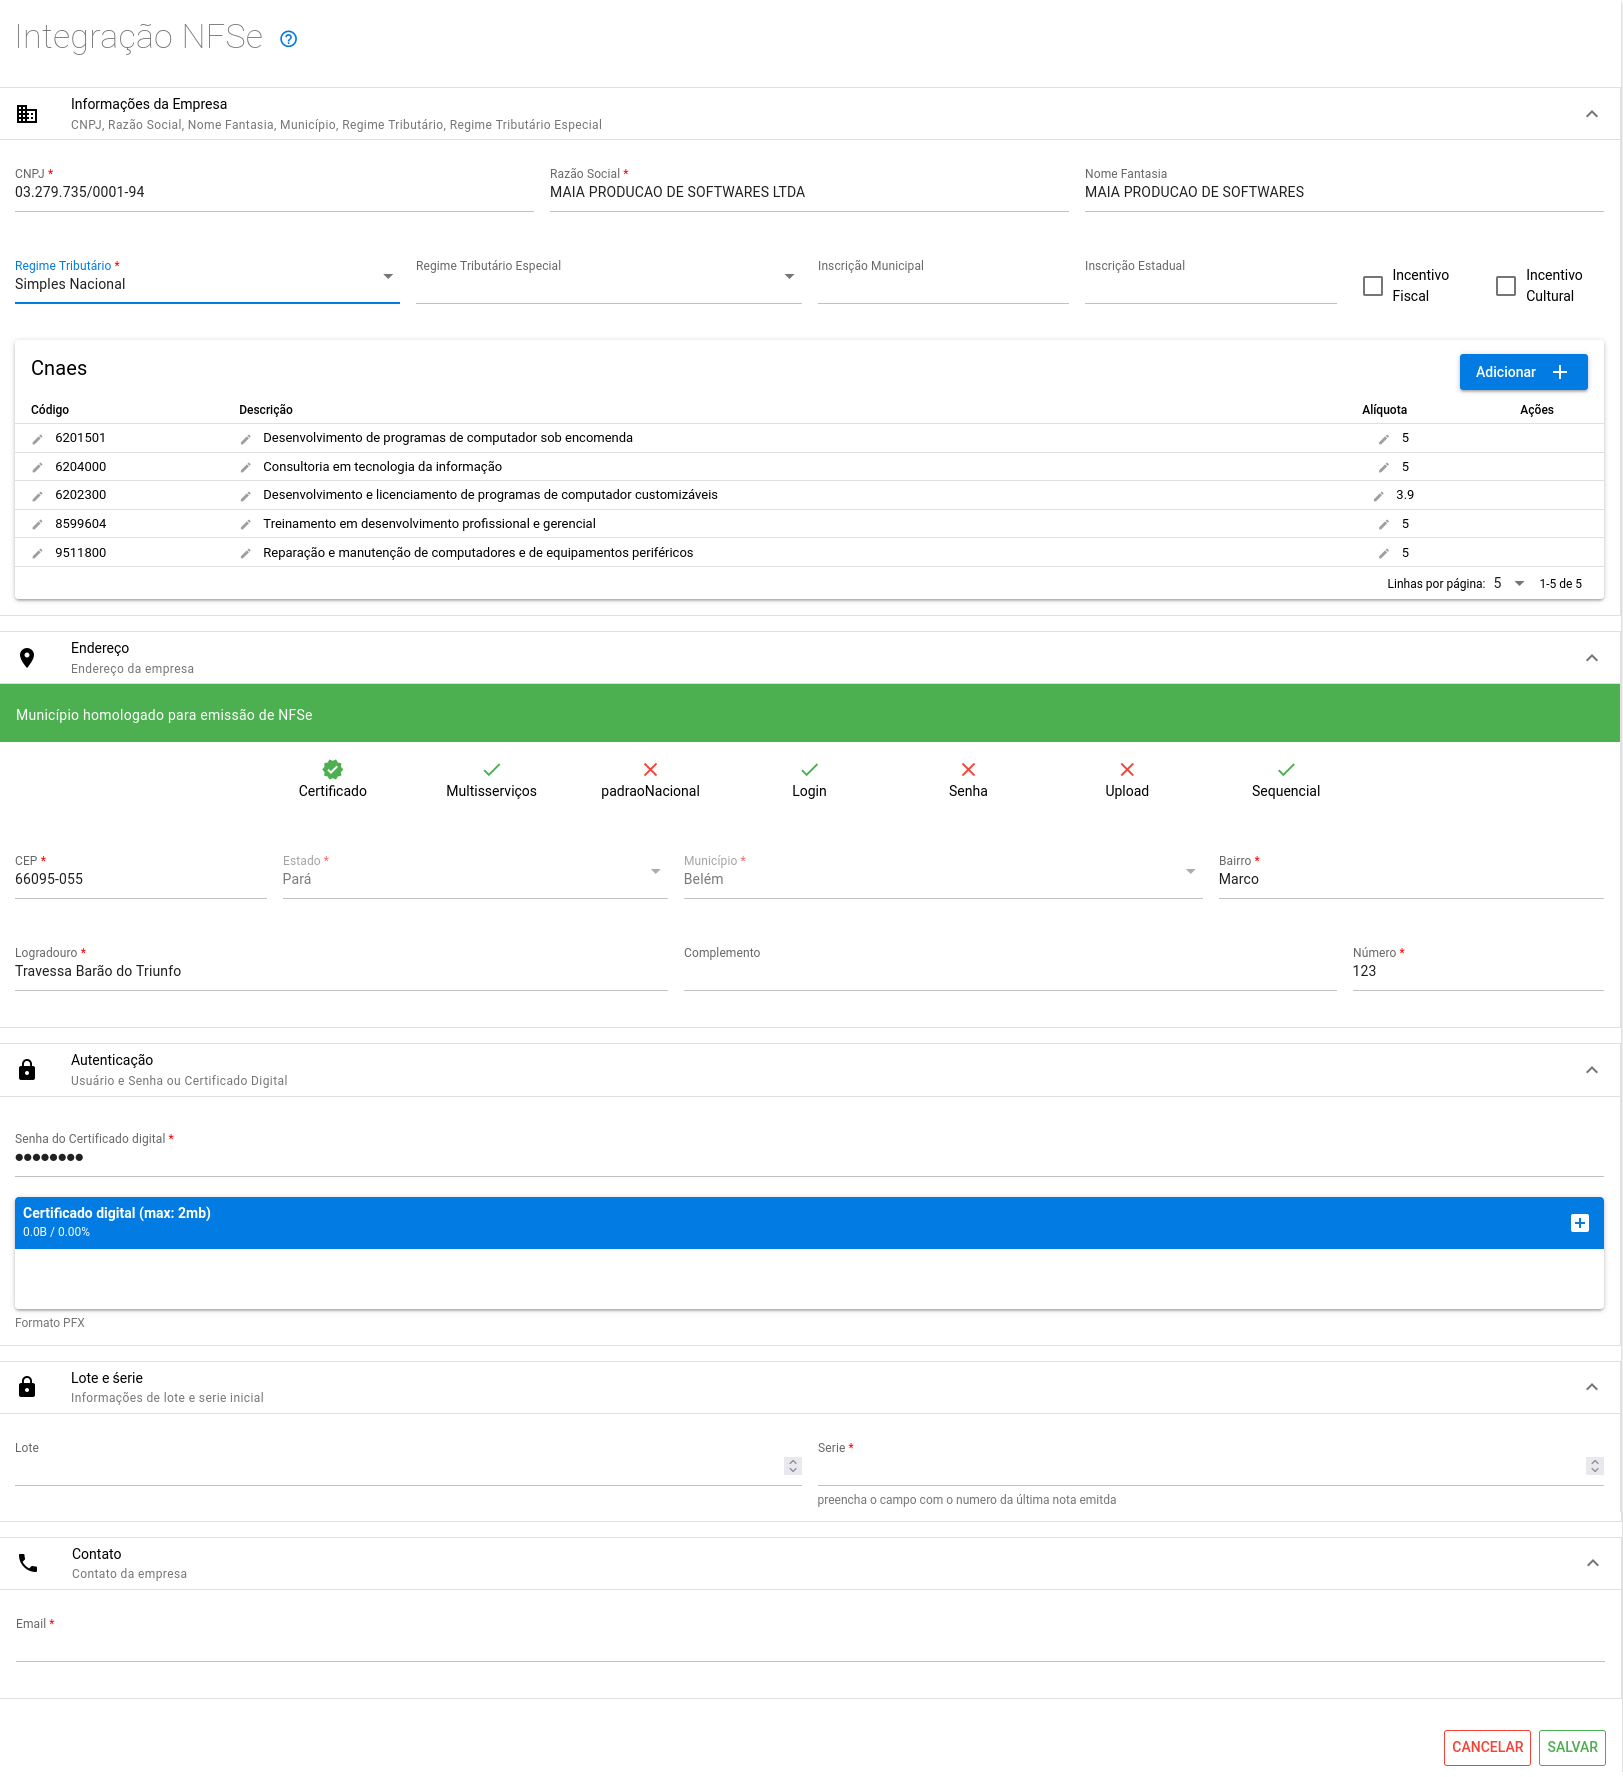Edit description of Consultoria em tecnologia da informação
1623x1777 pixels.
(245, 468)
